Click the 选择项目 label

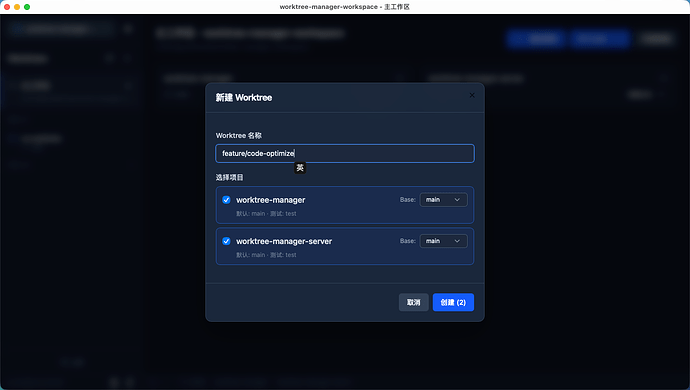(229, 177)
